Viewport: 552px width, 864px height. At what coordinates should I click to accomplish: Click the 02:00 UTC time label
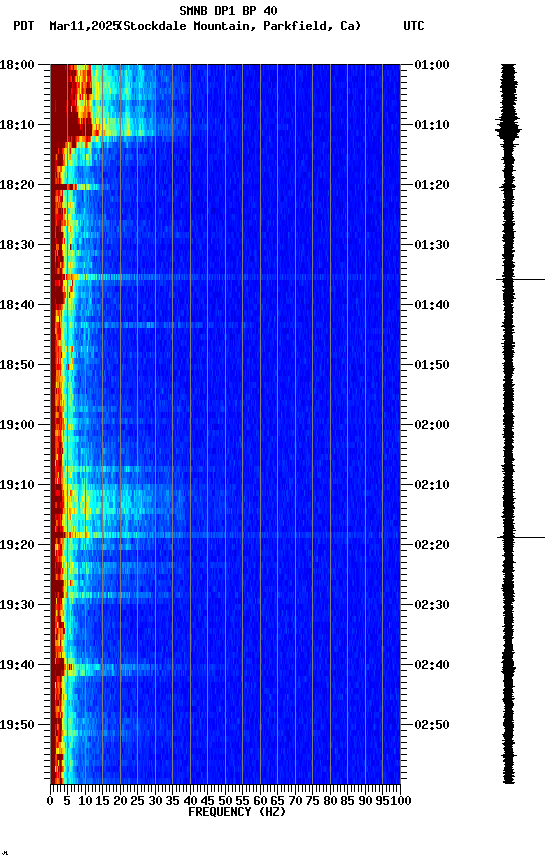click(x=432, y=425)
